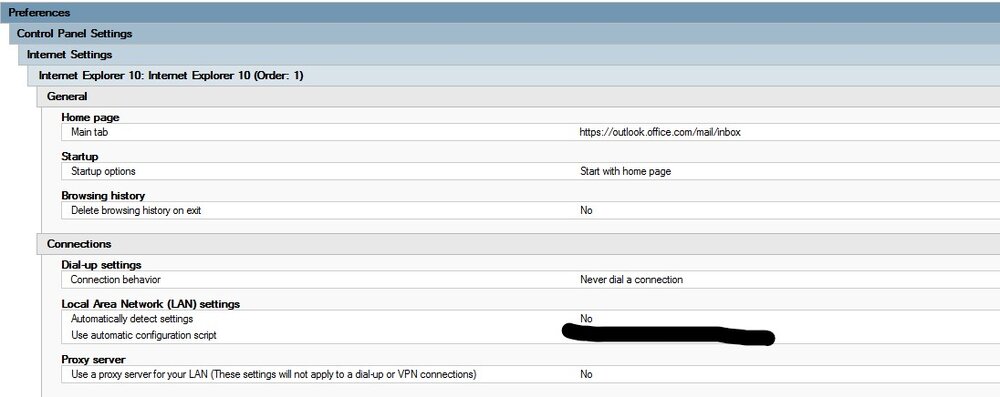Click the No value for delete browsing history
The width and height of the screenshot is (1000, 397).
[586, 210]
